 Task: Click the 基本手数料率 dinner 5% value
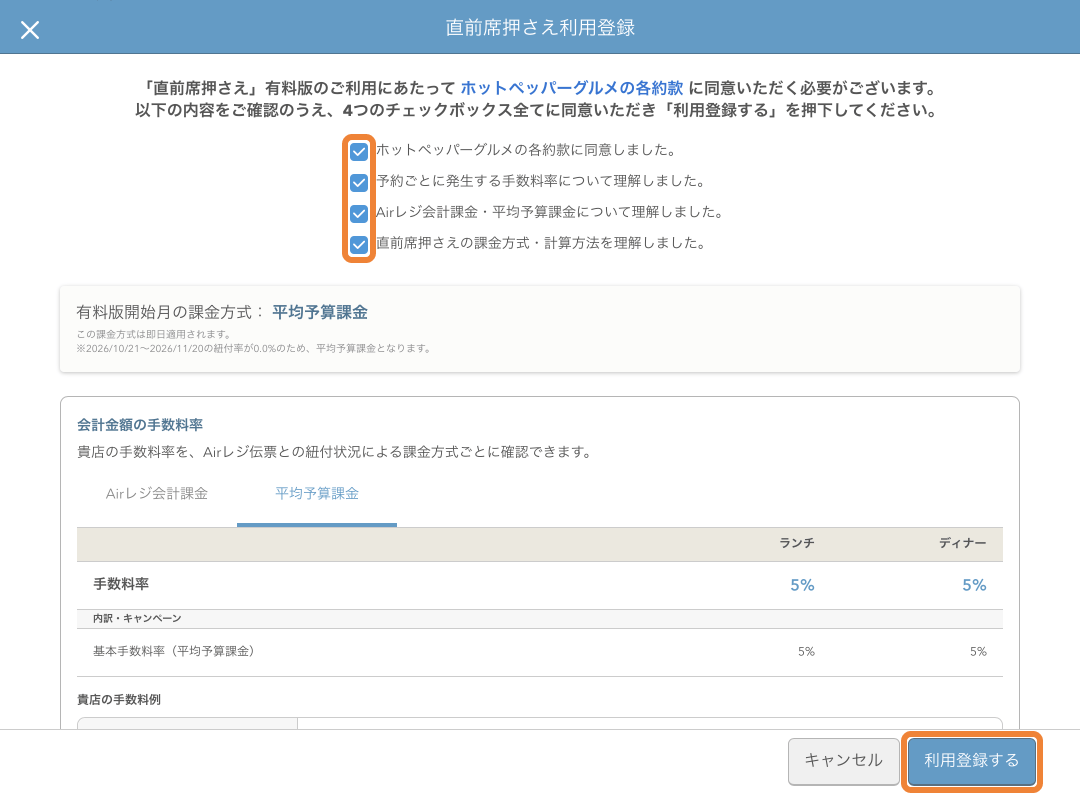978,651
